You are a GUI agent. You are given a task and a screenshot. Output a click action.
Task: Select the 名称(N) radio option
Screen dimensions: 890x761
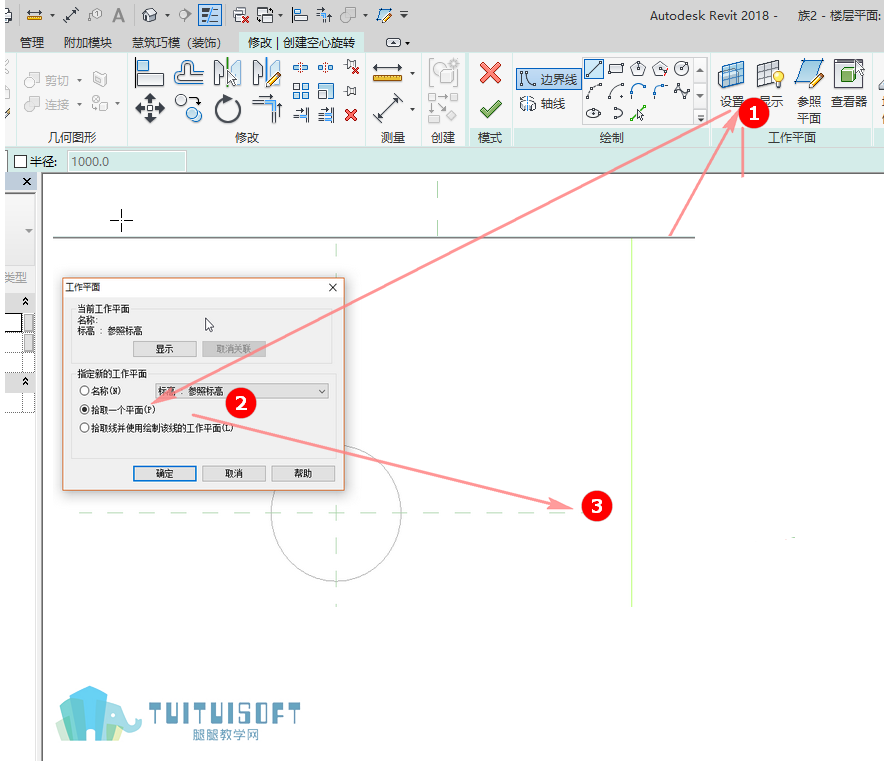[x=85, y=390]
